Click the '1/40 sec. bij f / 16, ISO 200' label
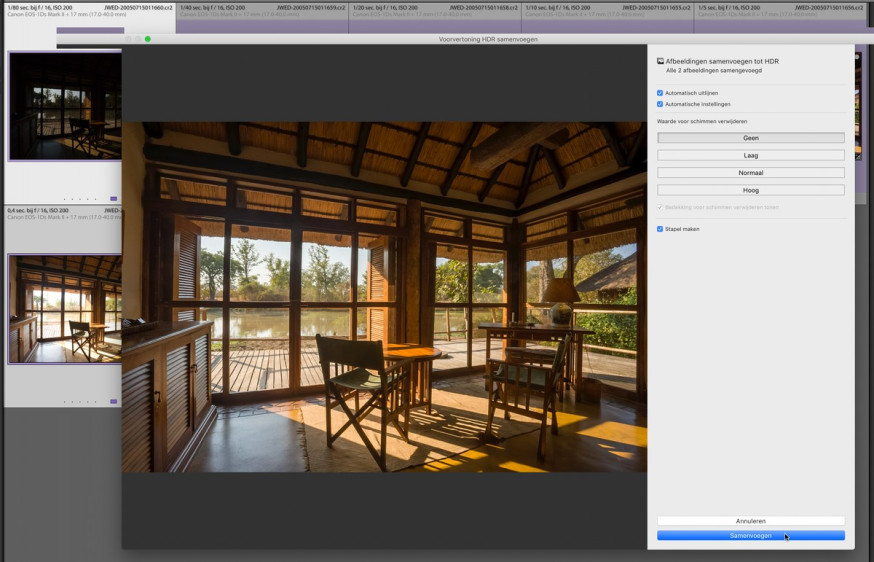This screenshot has height=562, width=874. (212, 8)
